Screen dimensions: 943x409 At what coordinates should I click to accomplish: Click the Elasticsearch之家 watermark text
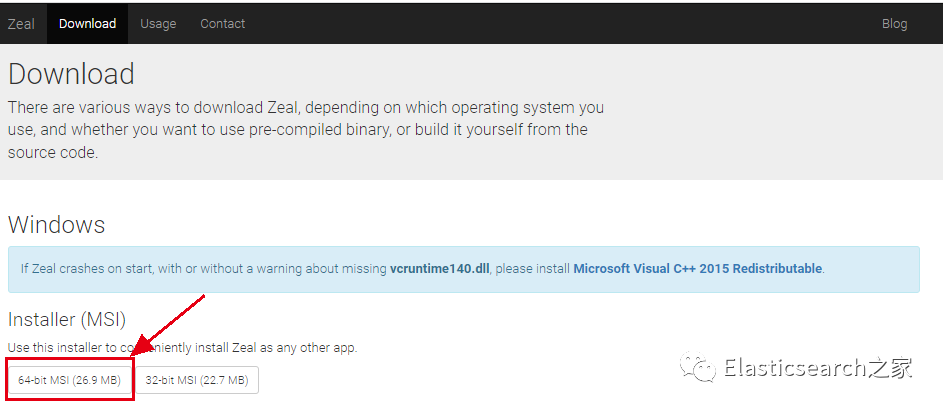pos(818,368)
